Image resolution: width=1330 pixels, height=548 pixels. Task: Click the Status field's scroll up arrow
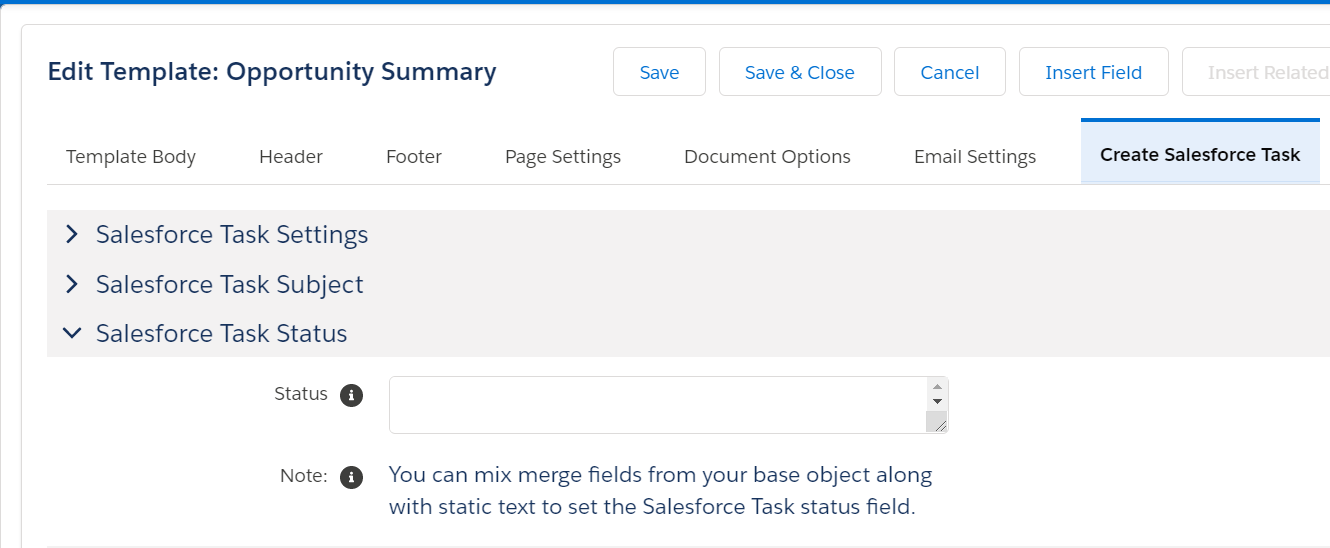click(937, 387)
